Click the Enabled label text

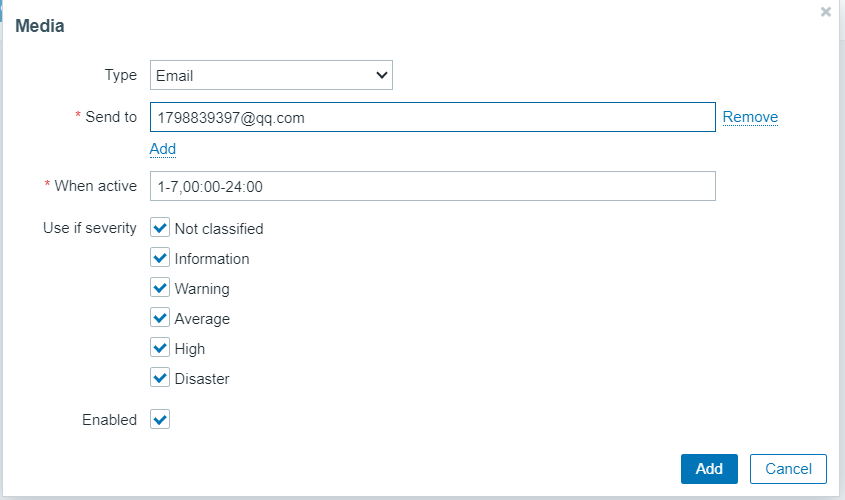(x=109, y=420)
